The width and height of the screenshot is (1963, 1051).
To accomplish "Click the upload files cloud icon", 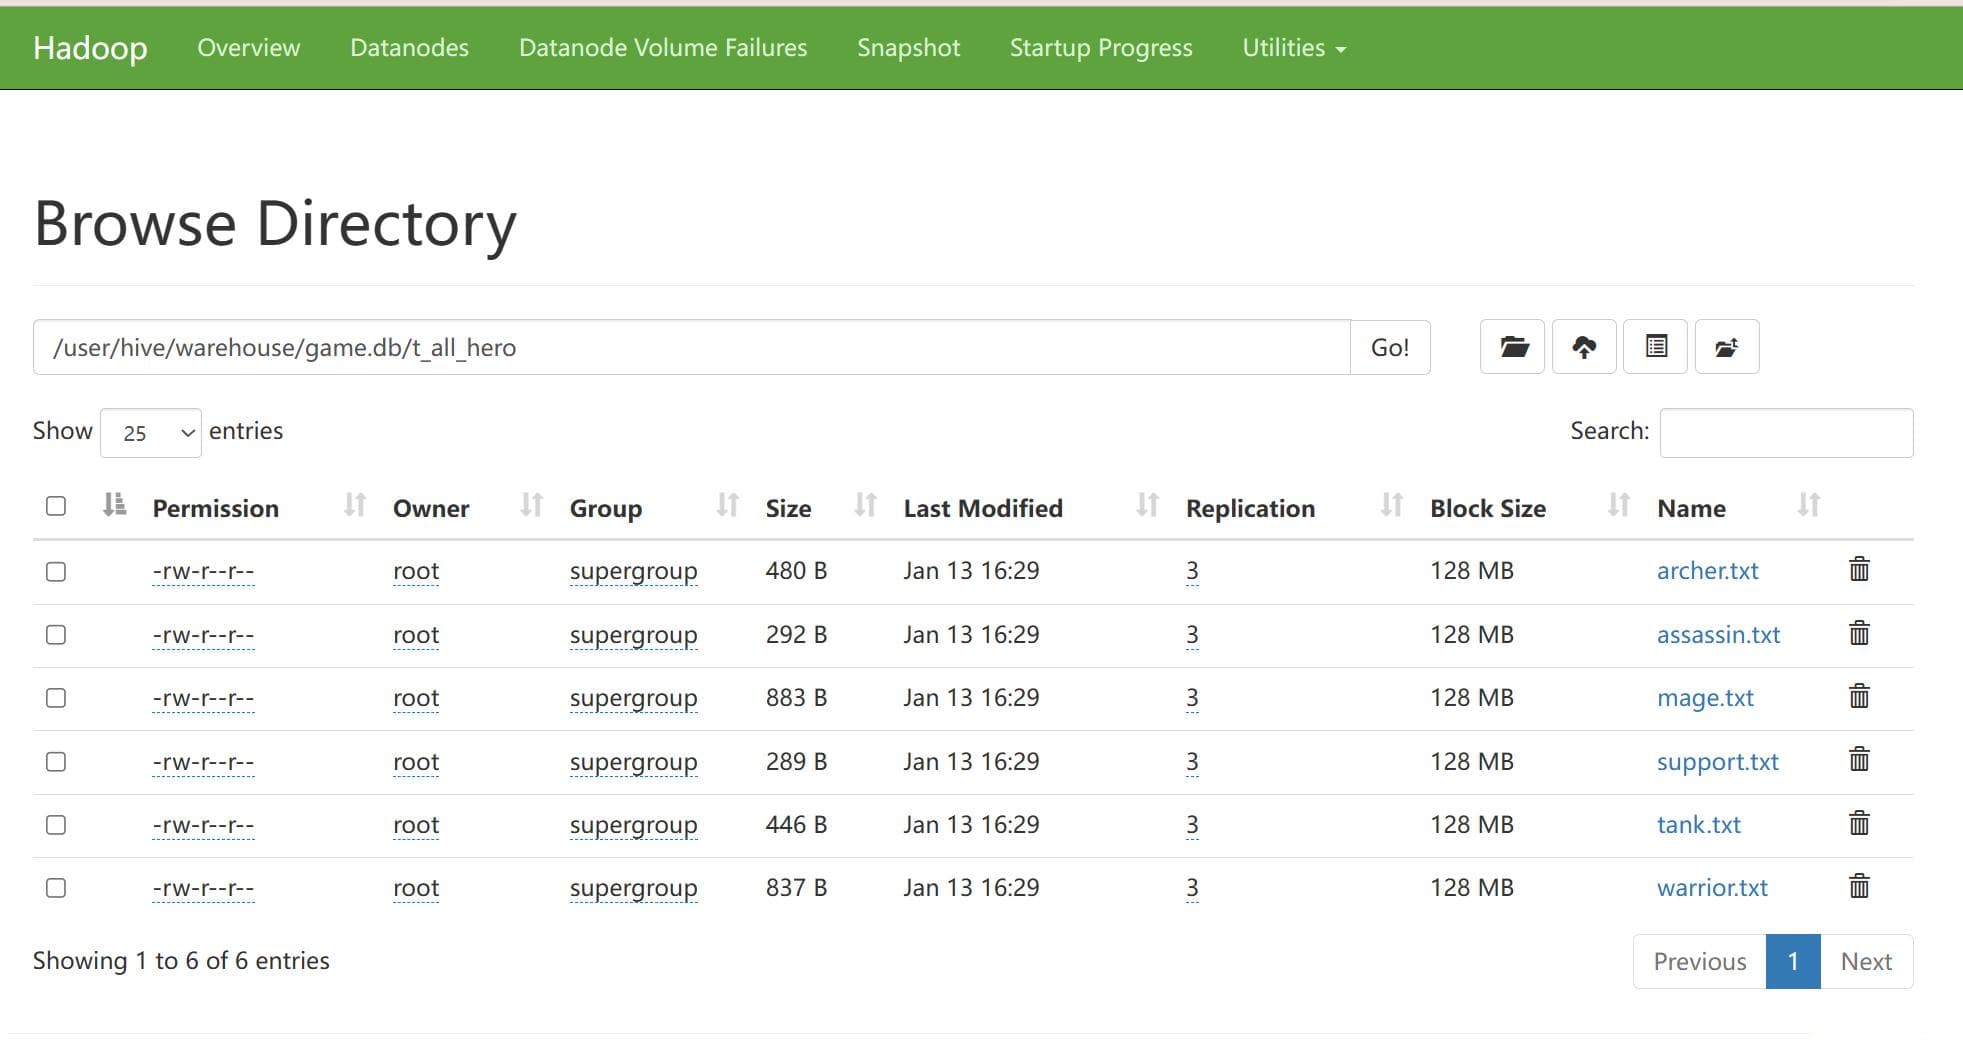I will (x=1584, y=347).
